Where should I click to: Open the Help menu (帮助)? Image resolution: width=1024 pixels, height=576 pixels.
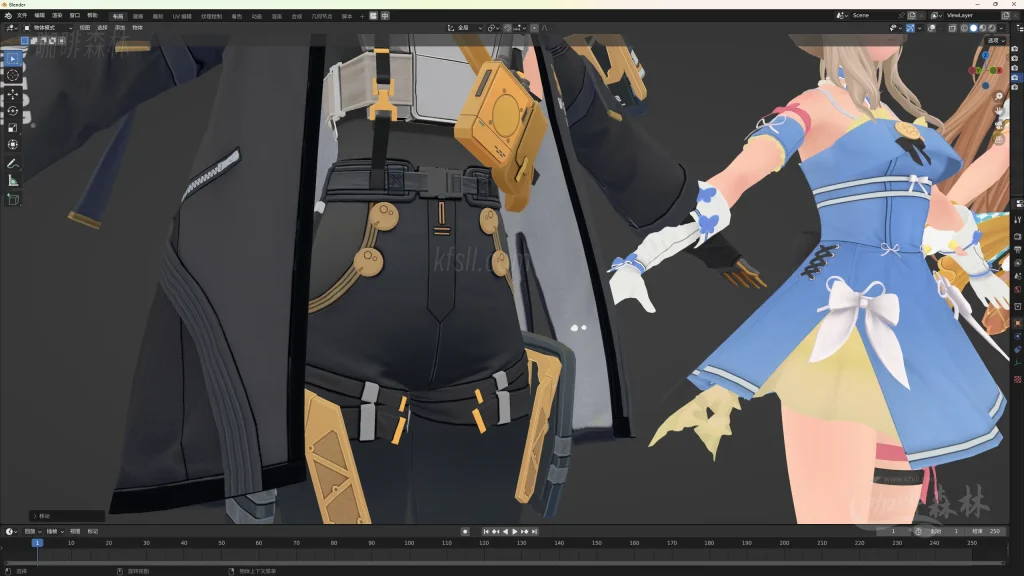pos(93,16)
